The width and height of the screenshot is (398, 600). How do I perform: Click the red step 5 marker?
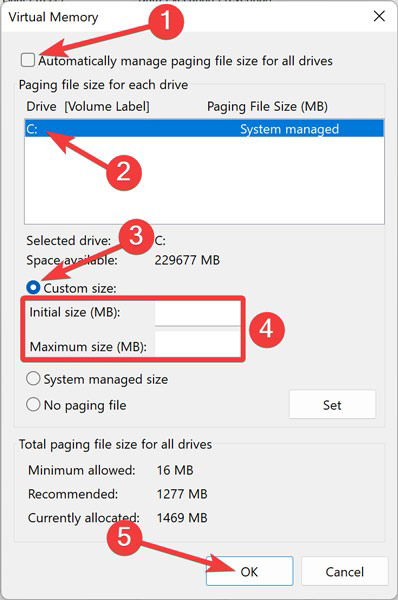coord(124,536)
